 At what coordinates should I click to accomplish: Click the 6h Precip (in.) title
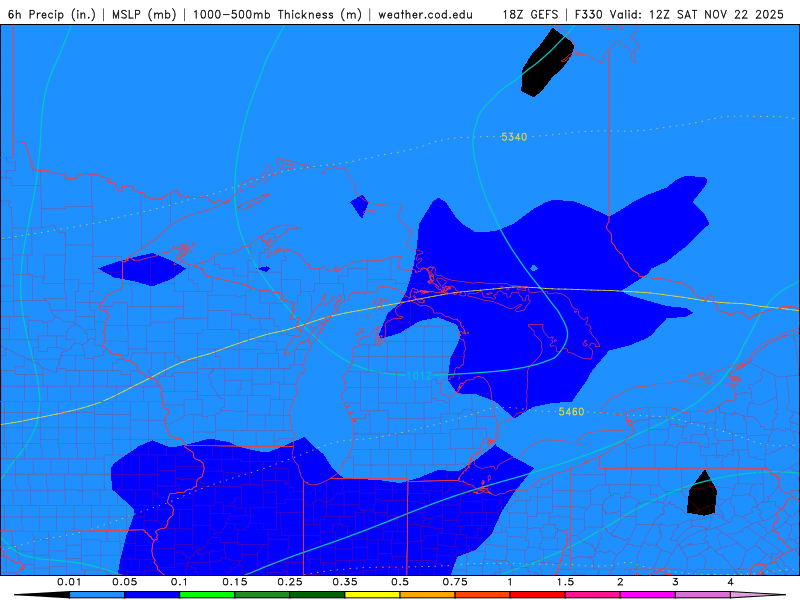click(x=52, y=14)
